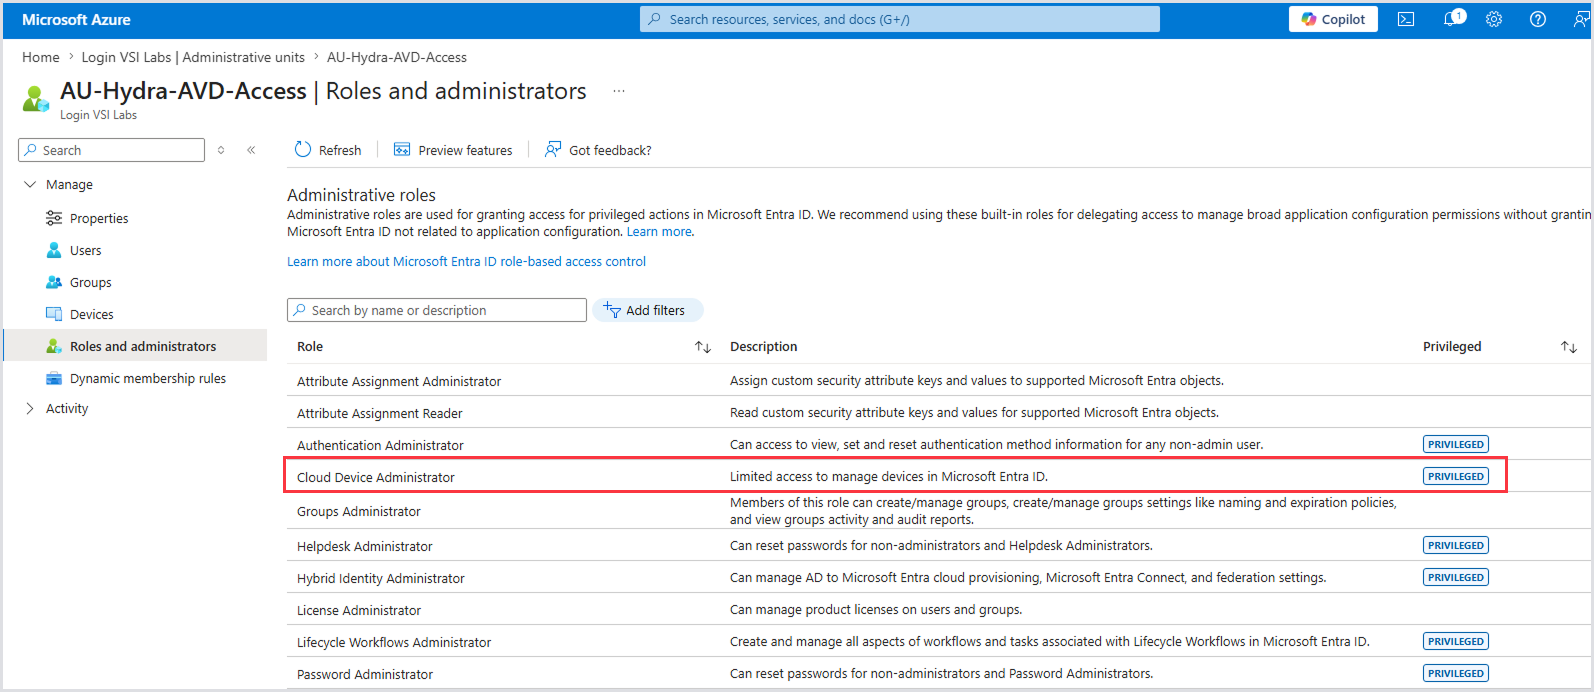Click PRIVILEGED badge for Helpdesk Administrator

[x=1456, y=545]
